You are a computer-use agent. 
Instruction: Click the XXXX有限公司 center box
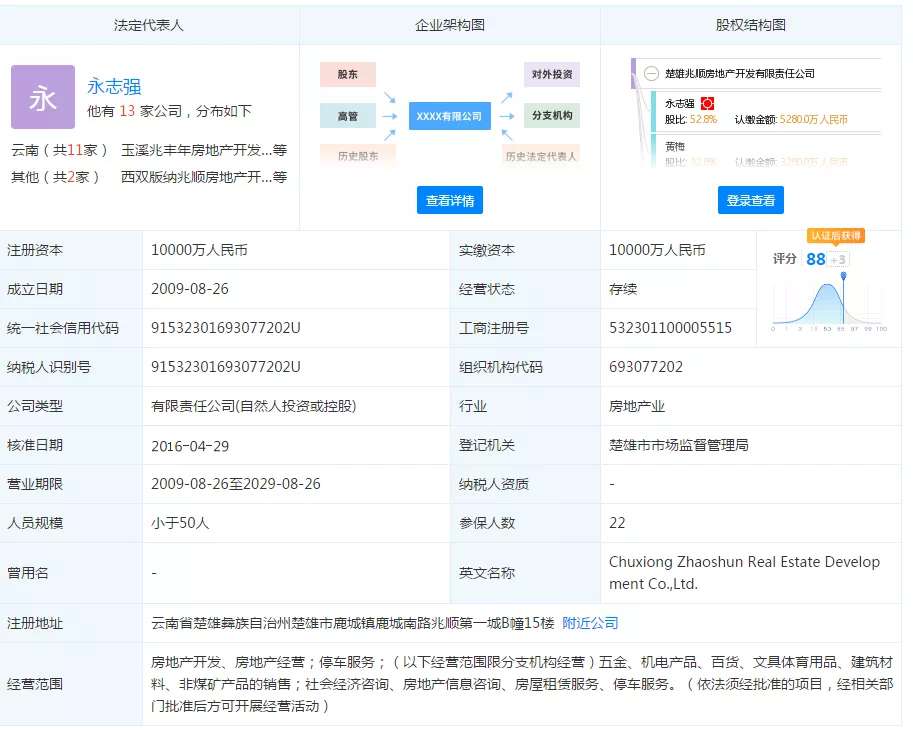pos(450,116)
